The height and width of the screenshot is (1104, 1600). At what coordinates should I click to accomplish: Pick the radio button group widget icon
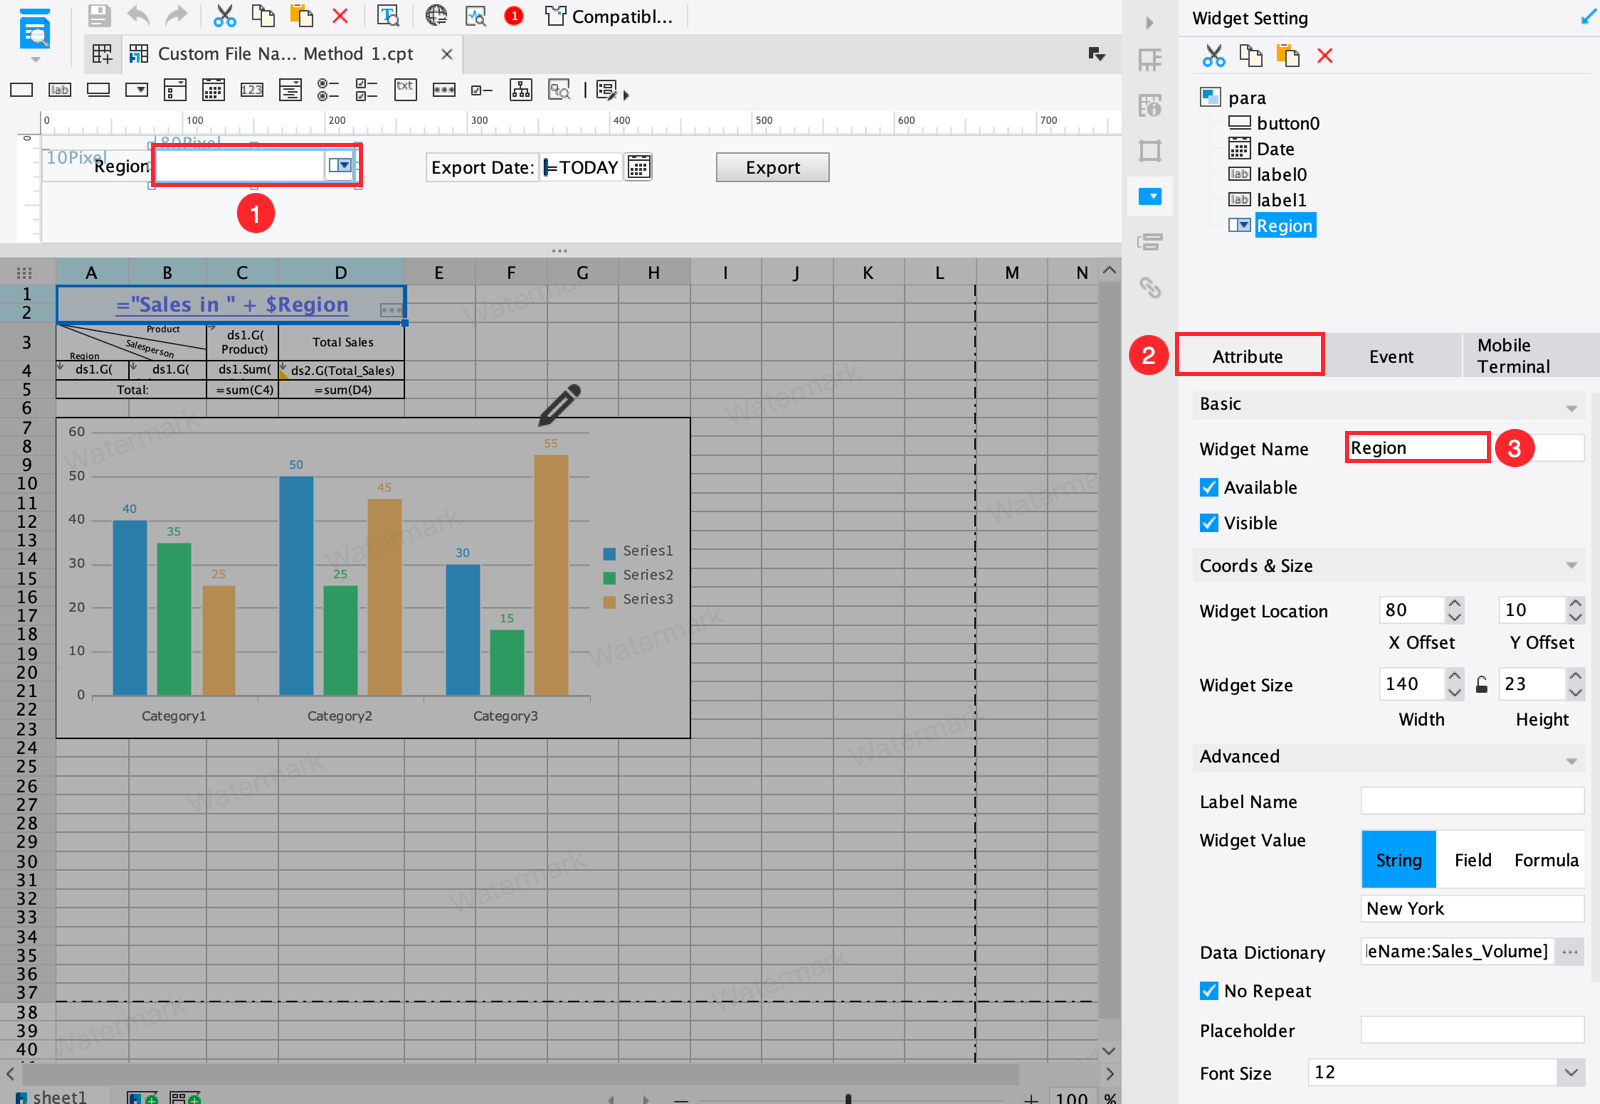click(x=328, y=91)
